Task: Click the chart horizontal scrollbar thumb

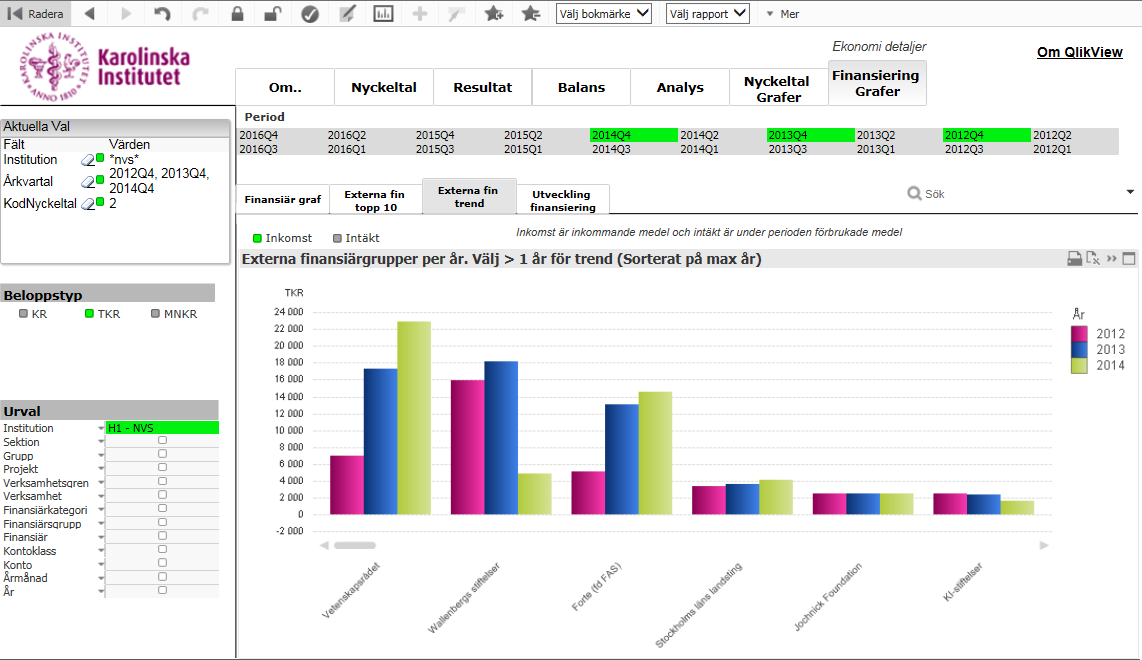Action: click(355, 545)
